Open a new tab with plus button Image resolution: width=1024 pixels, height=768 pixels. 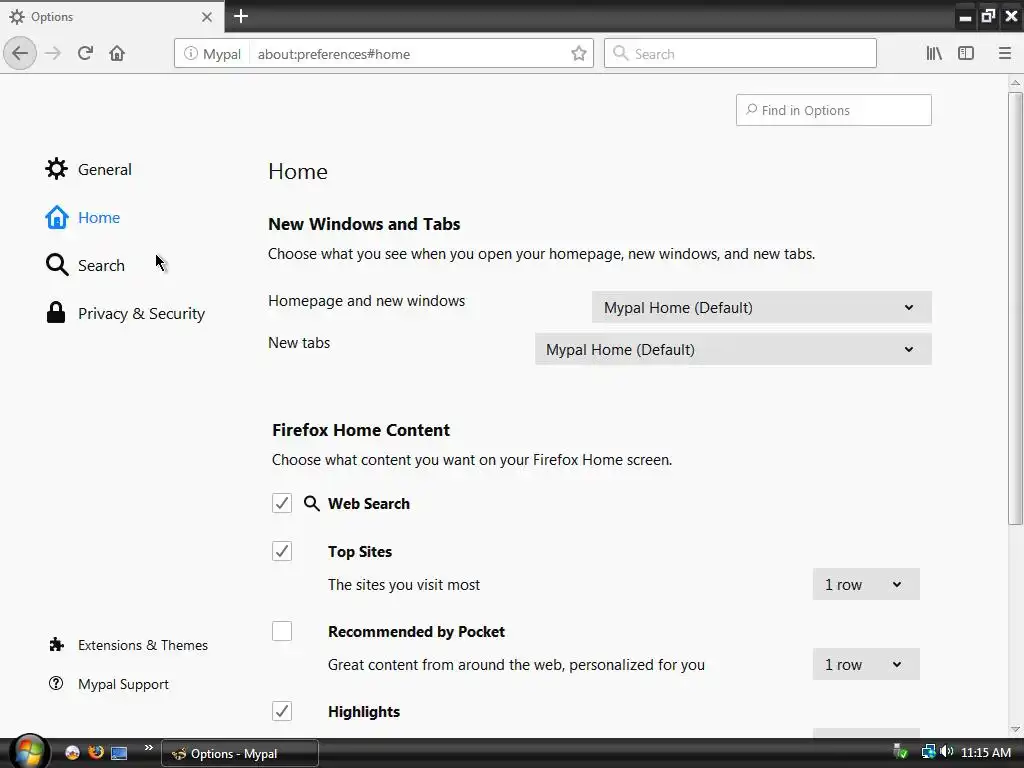[241, 16]
